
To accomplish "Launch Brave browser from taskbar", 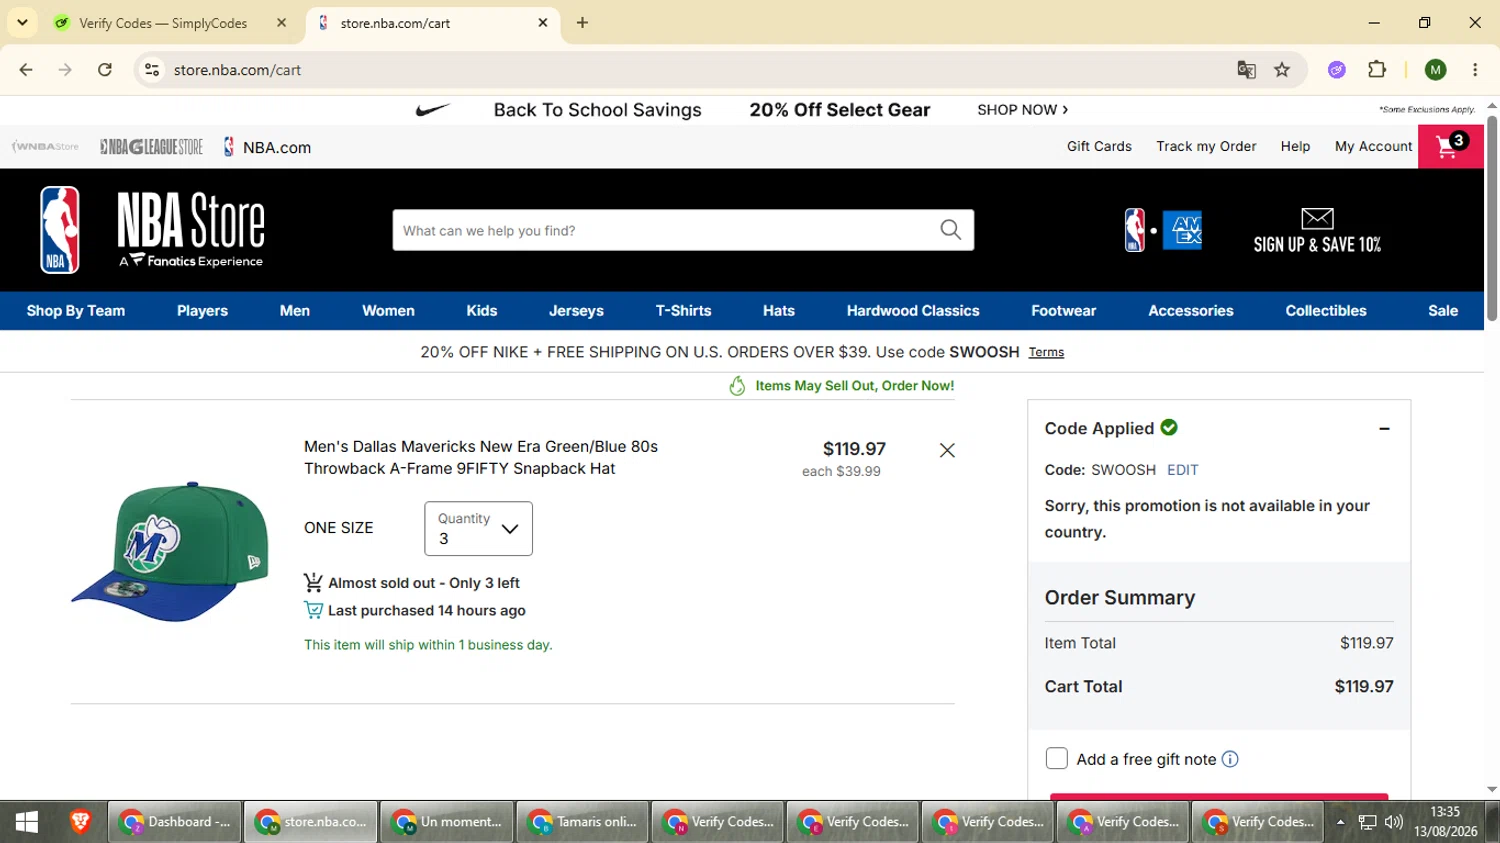I will 80,822.
